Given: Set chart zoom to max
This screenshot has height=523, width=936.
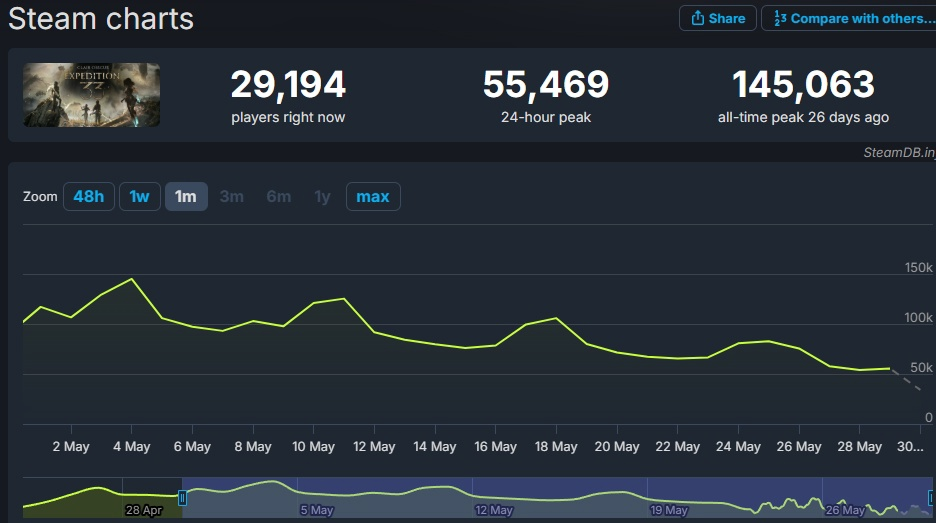Looking at the screenshot, I should (x=373, y=196).
